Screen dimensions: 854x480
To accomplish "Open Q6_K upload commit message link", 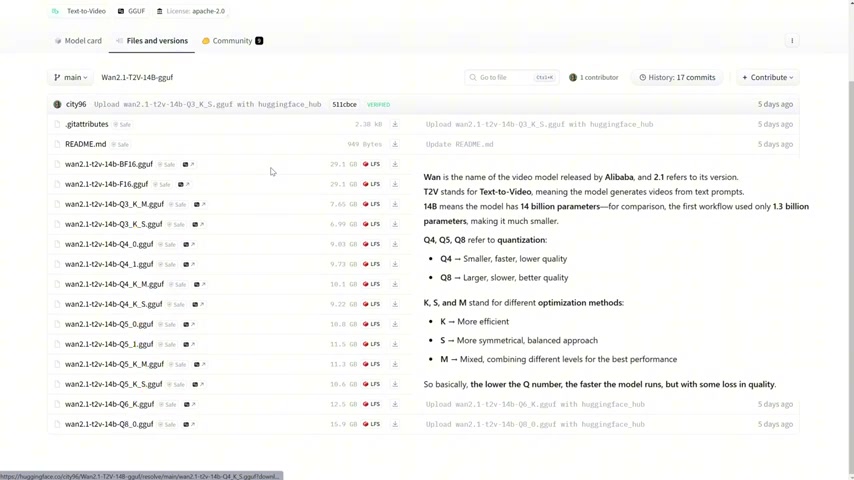I will coord(535,404).
